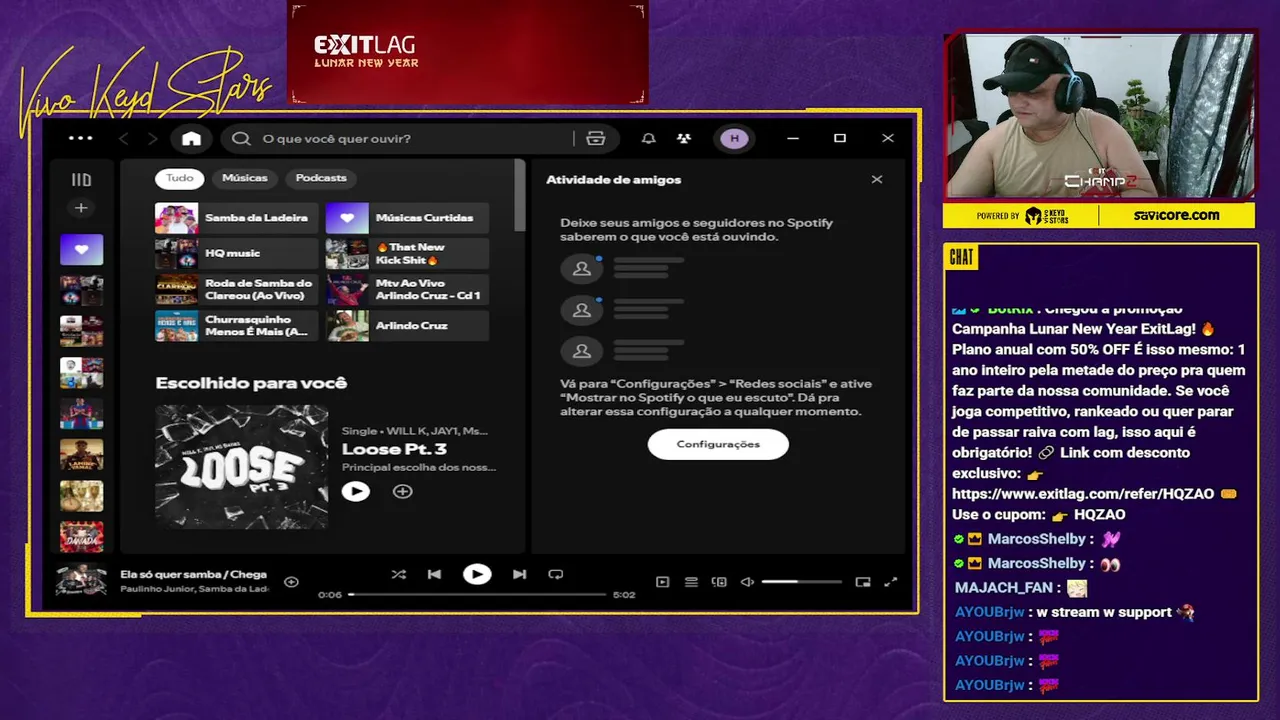Open Roda de Samba do Clareou
The height and width of the screenshot is (720, 1280).
pyautogui.click(x=237, y=290)
